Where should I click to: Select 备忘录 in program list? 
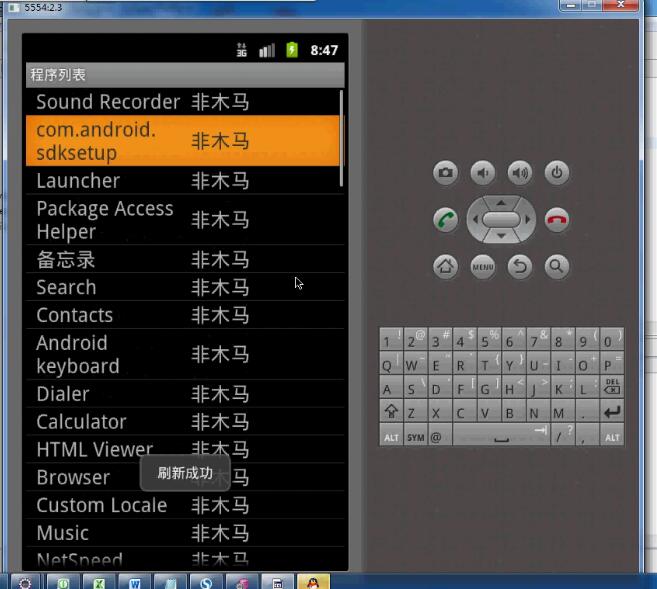pos(185,259)
